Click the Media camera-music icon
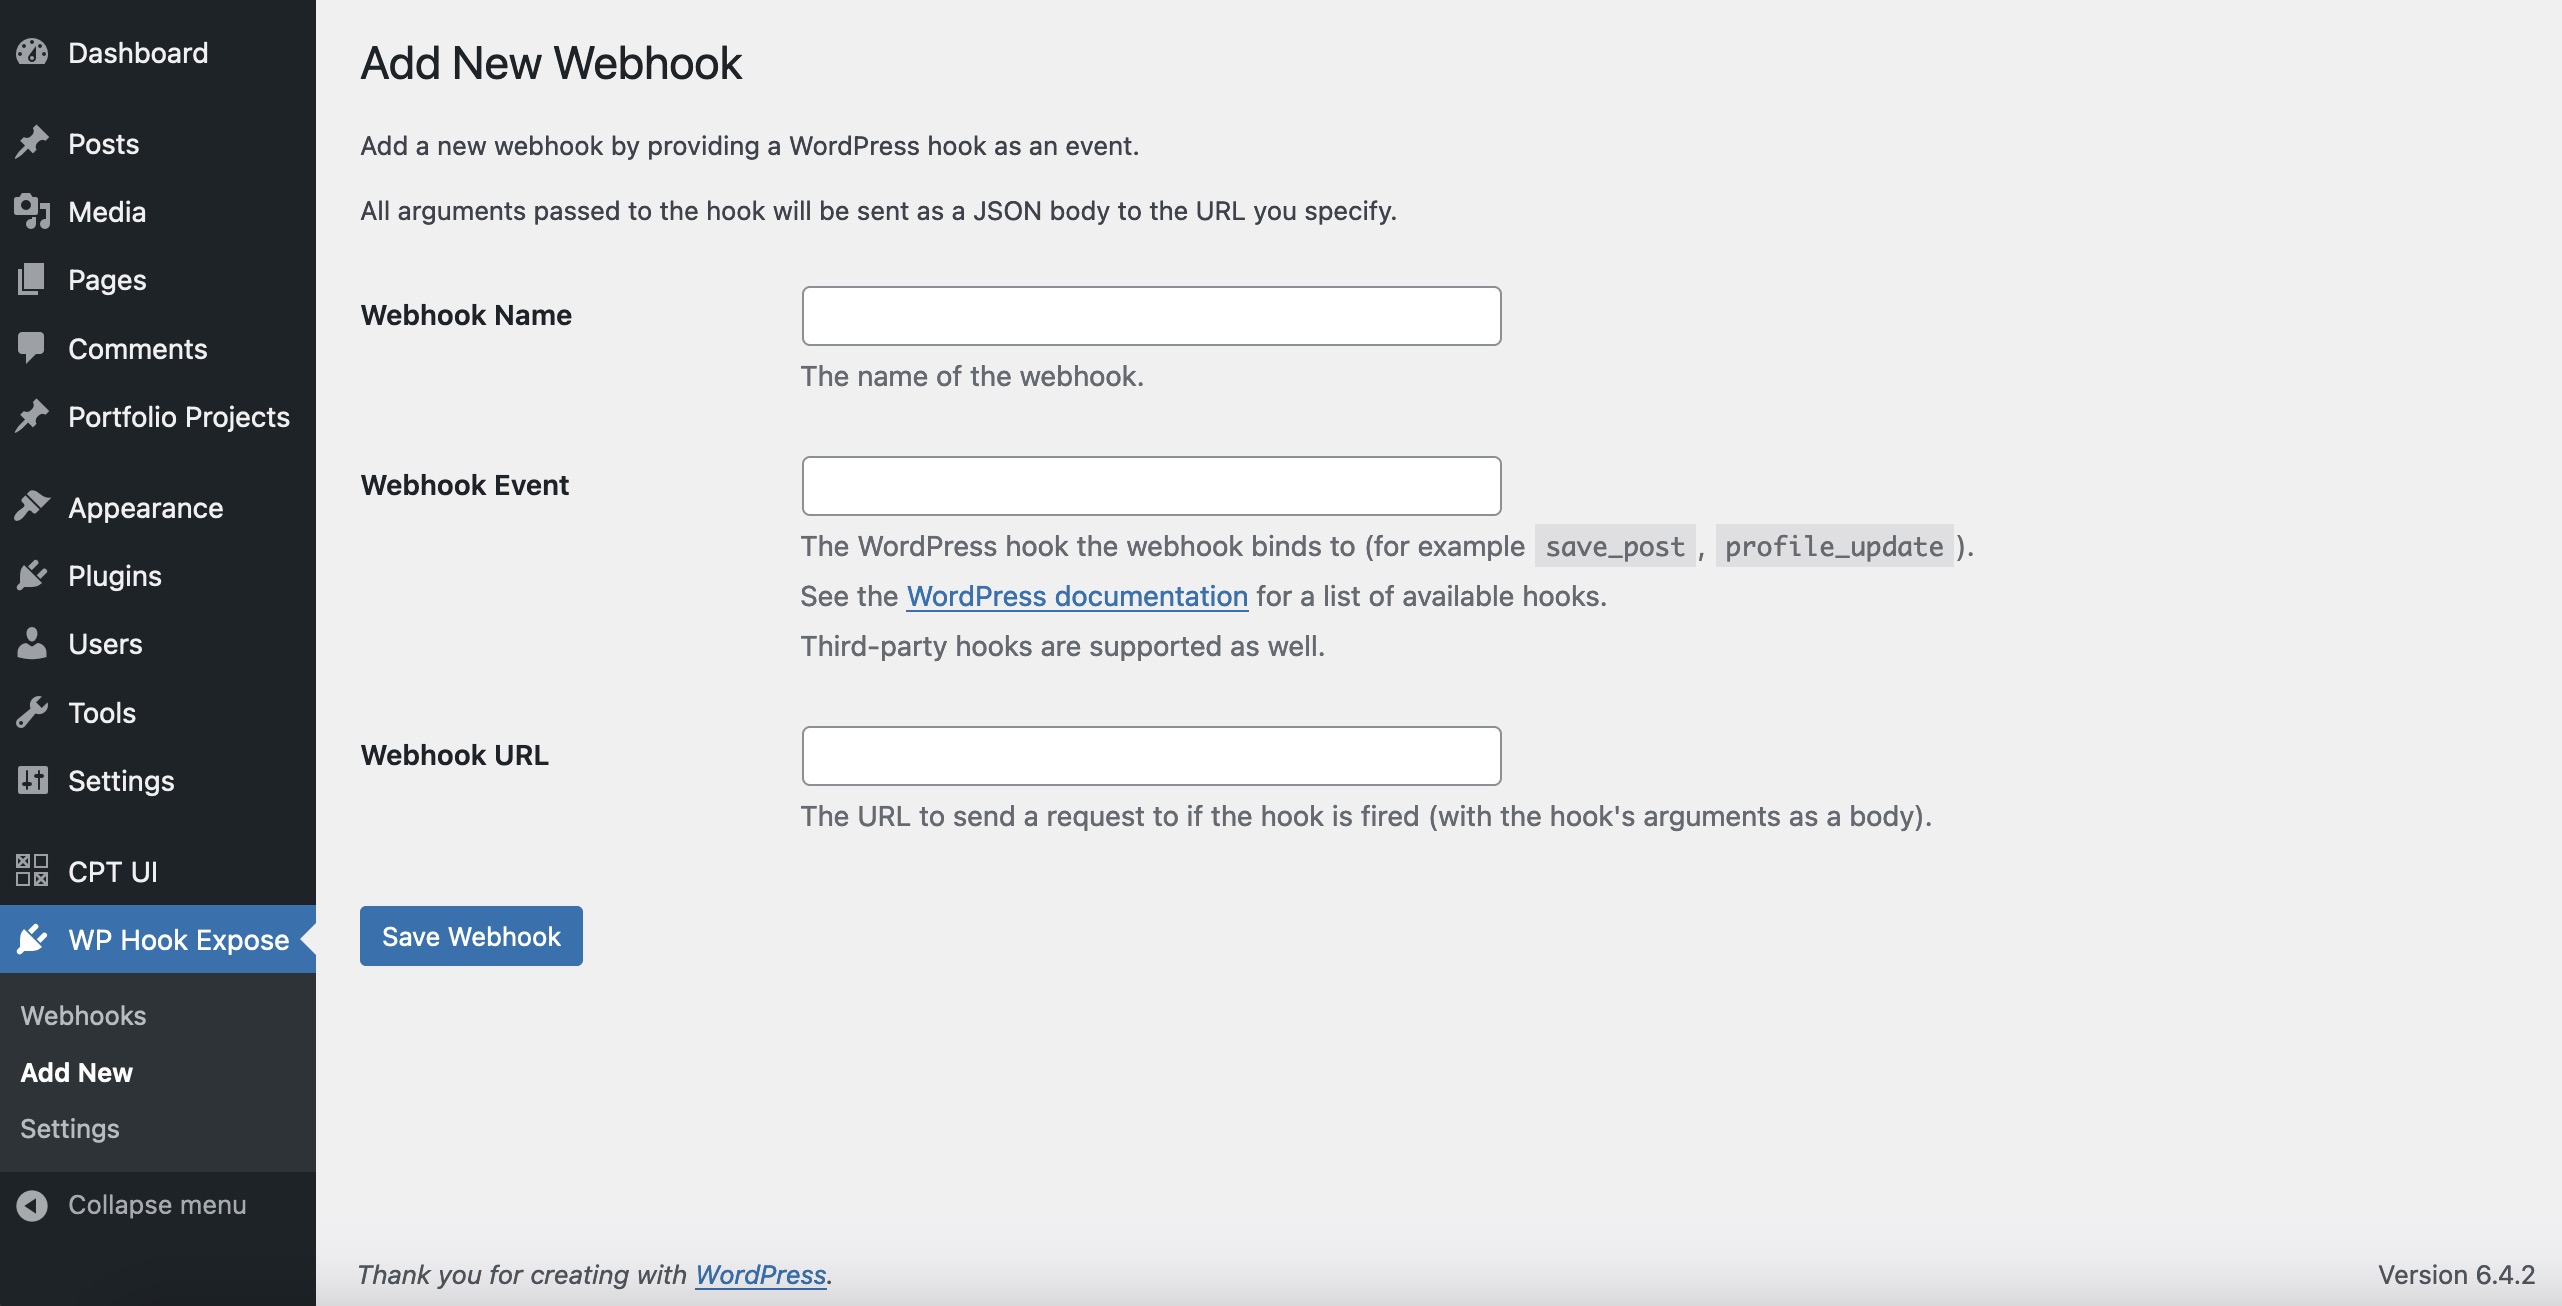Viewport: 2562px width, 1306px height. point(32,211)
